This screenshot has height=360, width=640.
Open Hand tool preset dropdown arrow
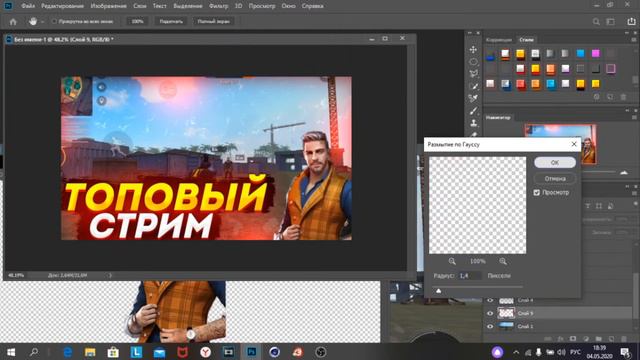tap(42, 22)
